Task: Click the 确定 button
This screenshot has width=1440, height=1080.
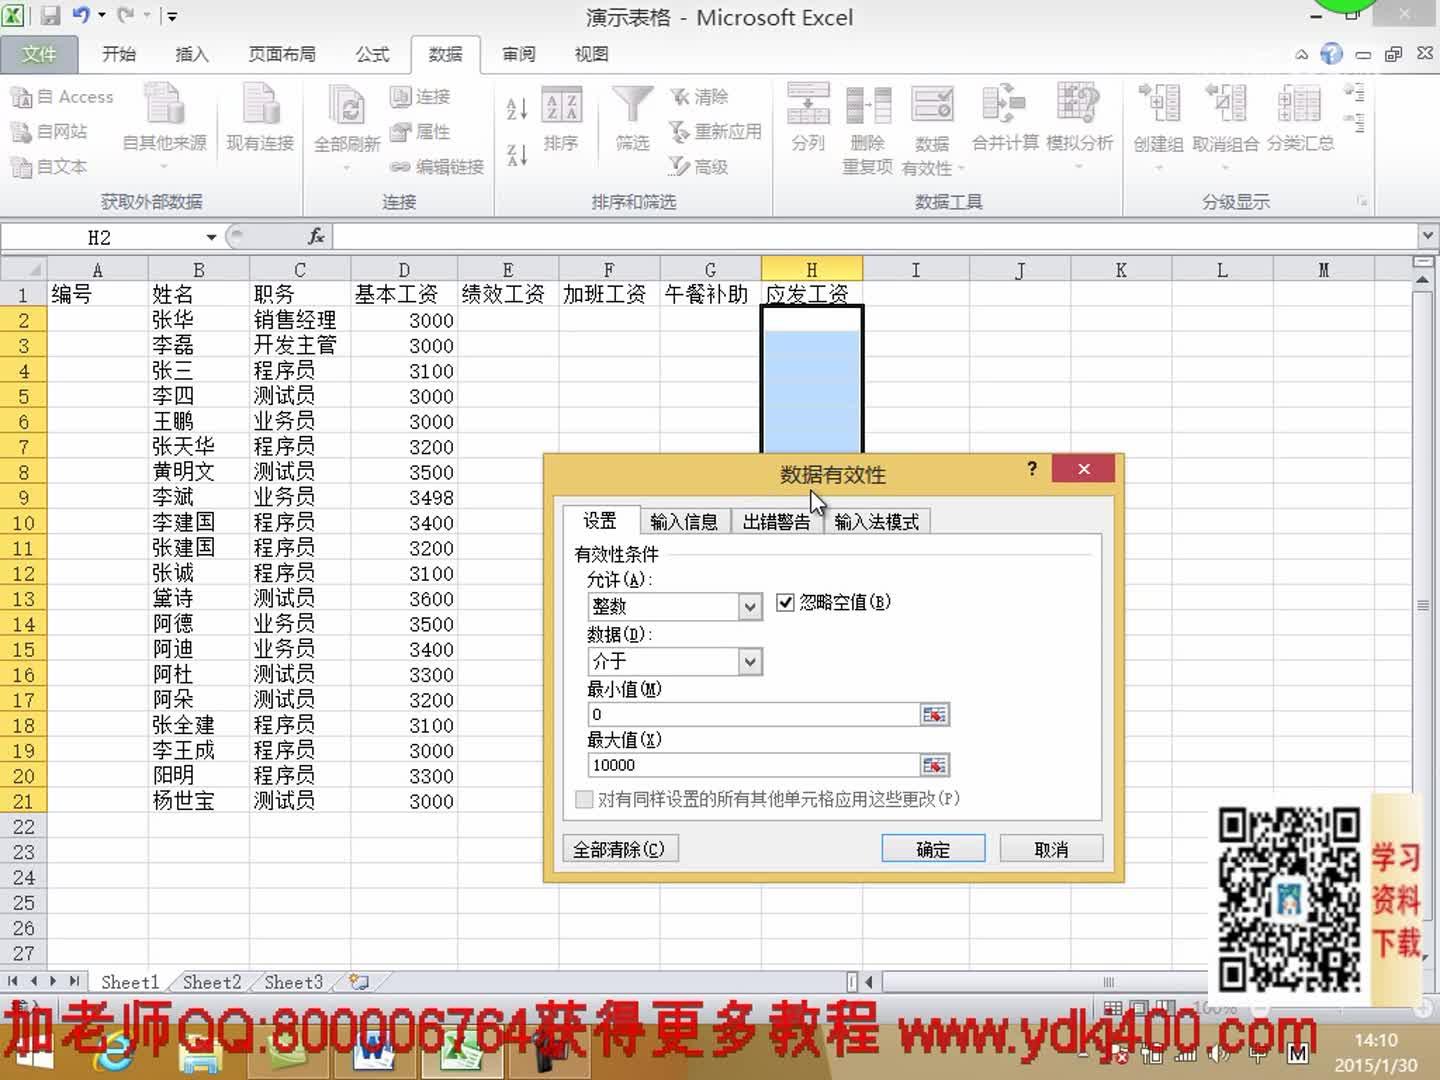Action: point(933,849)
